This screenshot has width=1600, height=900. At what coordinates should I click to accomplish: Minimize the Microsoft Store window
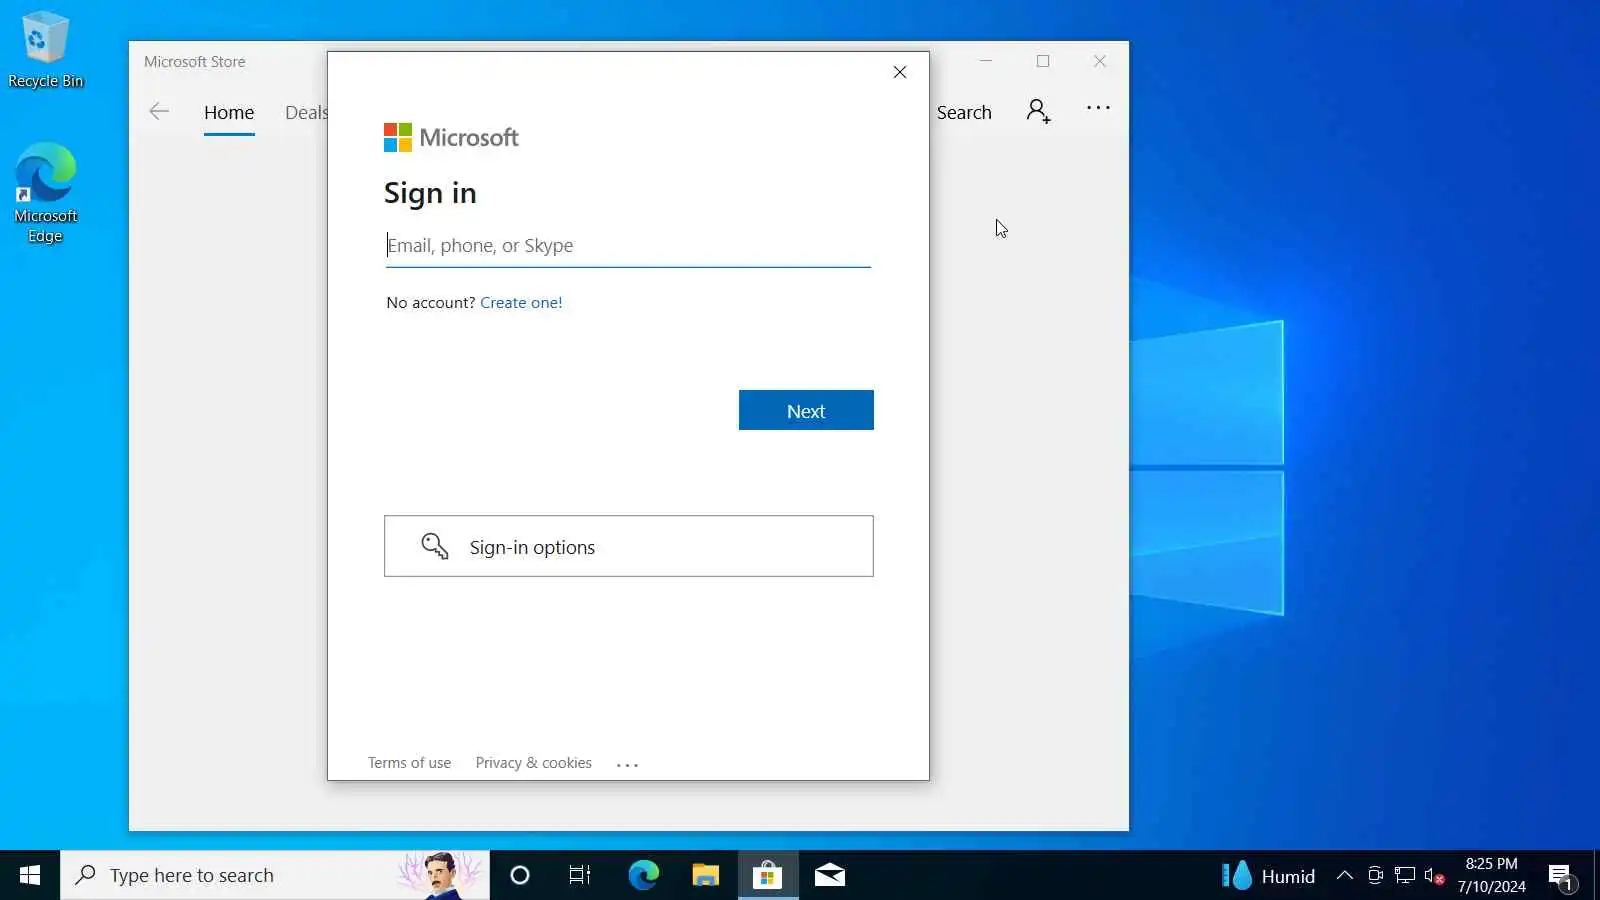point(986,61)
